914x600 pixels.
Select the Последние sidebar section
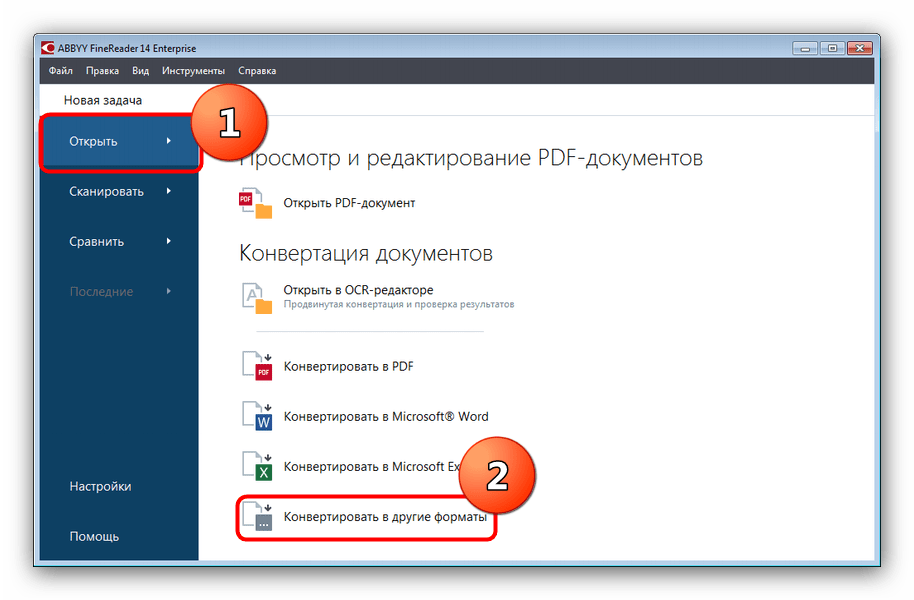click(119, 292)
